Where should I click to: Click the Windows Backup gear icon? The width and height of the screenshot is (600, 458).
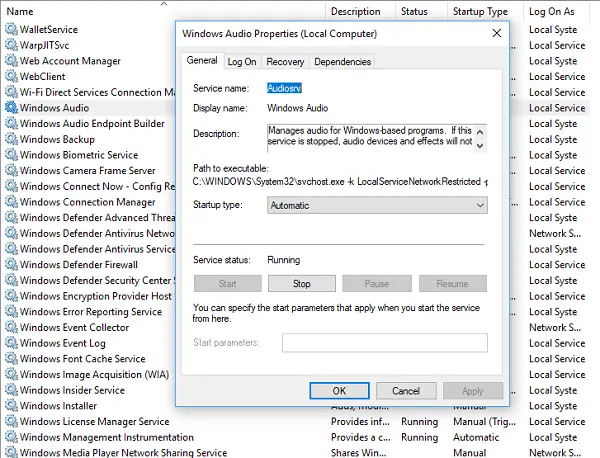coord(11,139)
